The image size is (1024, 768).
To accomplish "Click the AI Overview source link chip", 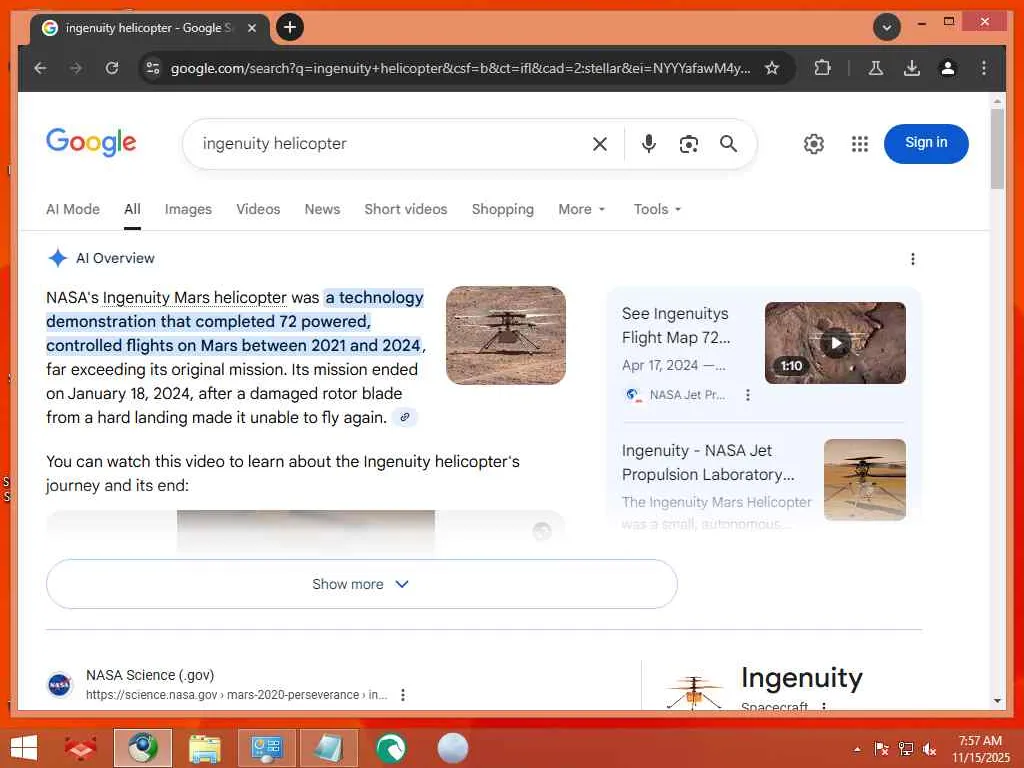I will tap(405, 417).
